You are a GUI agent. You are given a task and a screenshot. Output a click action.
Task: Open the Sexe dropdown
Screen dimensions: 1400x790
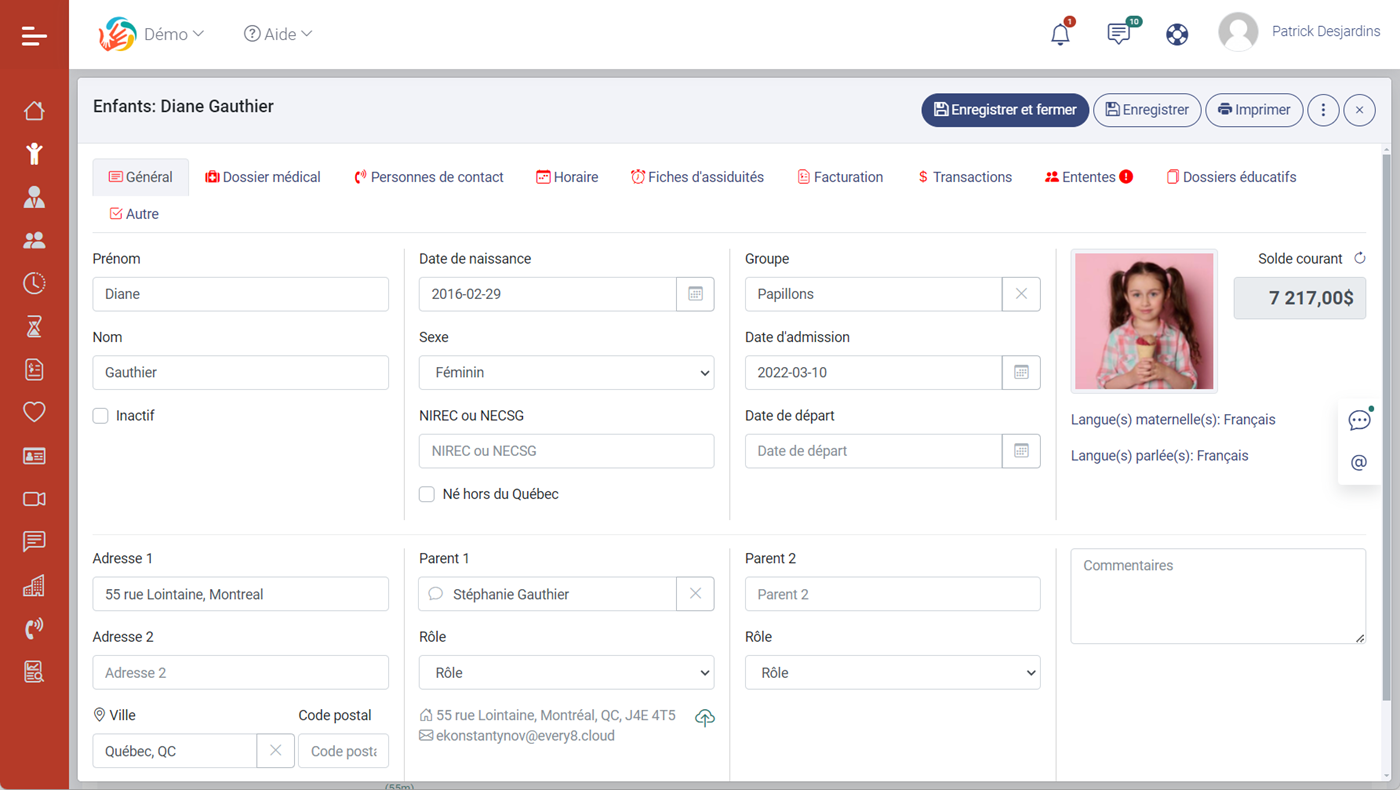[x=566, y=372]
